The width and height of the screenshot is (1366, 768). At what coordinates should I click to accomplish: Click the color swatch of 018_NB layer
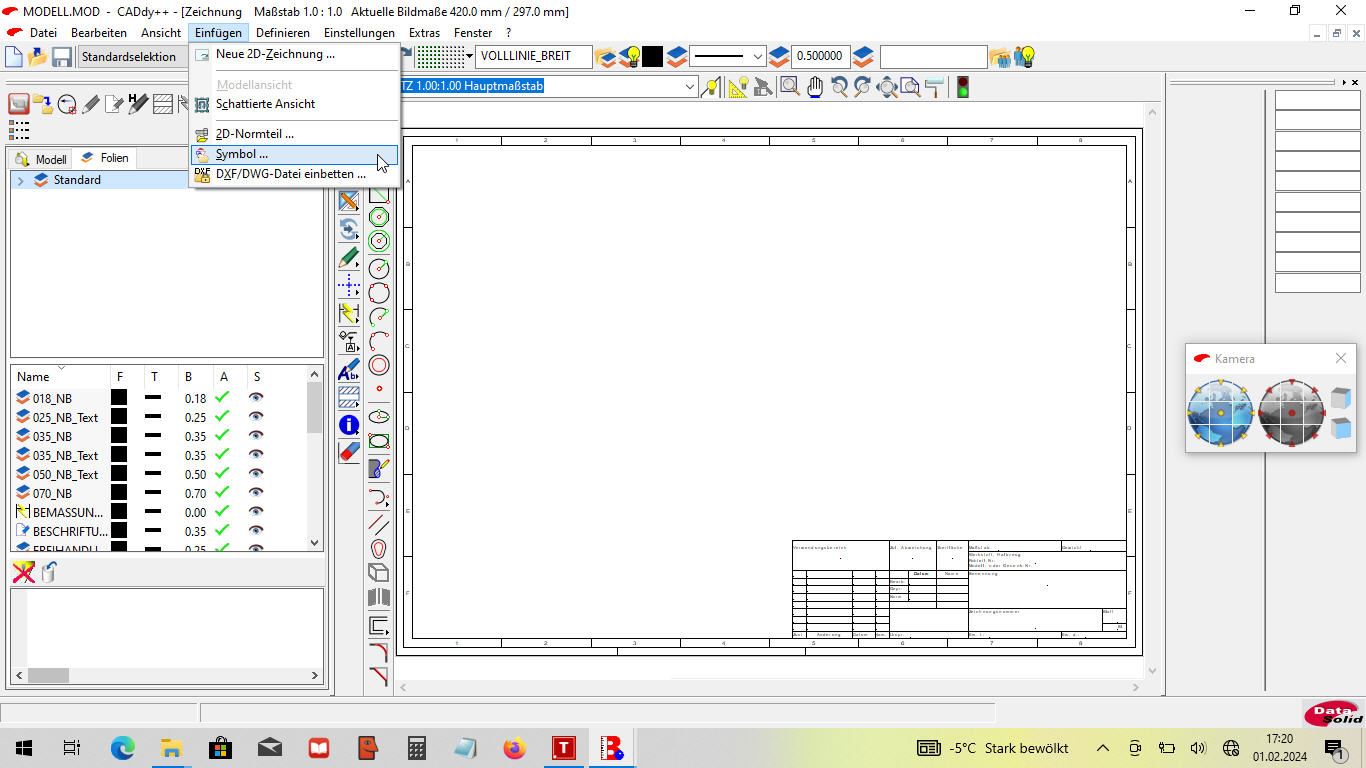click(119, 398)
